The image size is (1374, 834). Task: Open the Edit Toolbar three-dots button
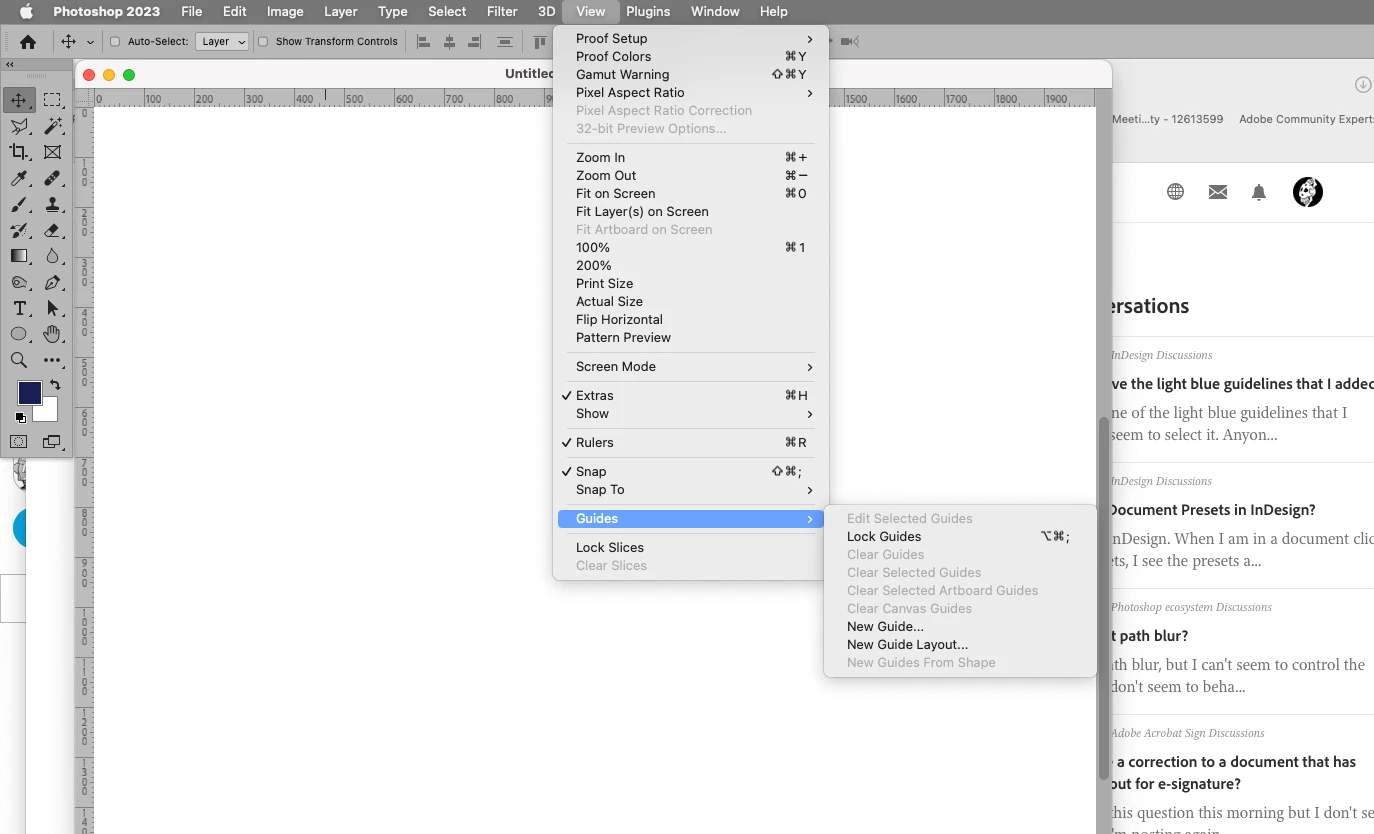point(53,360)
